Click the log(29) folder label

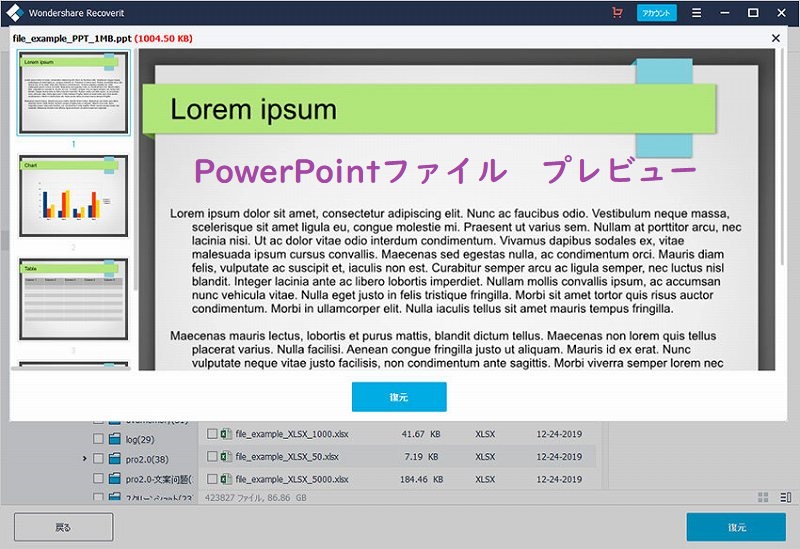click(140, 439)
